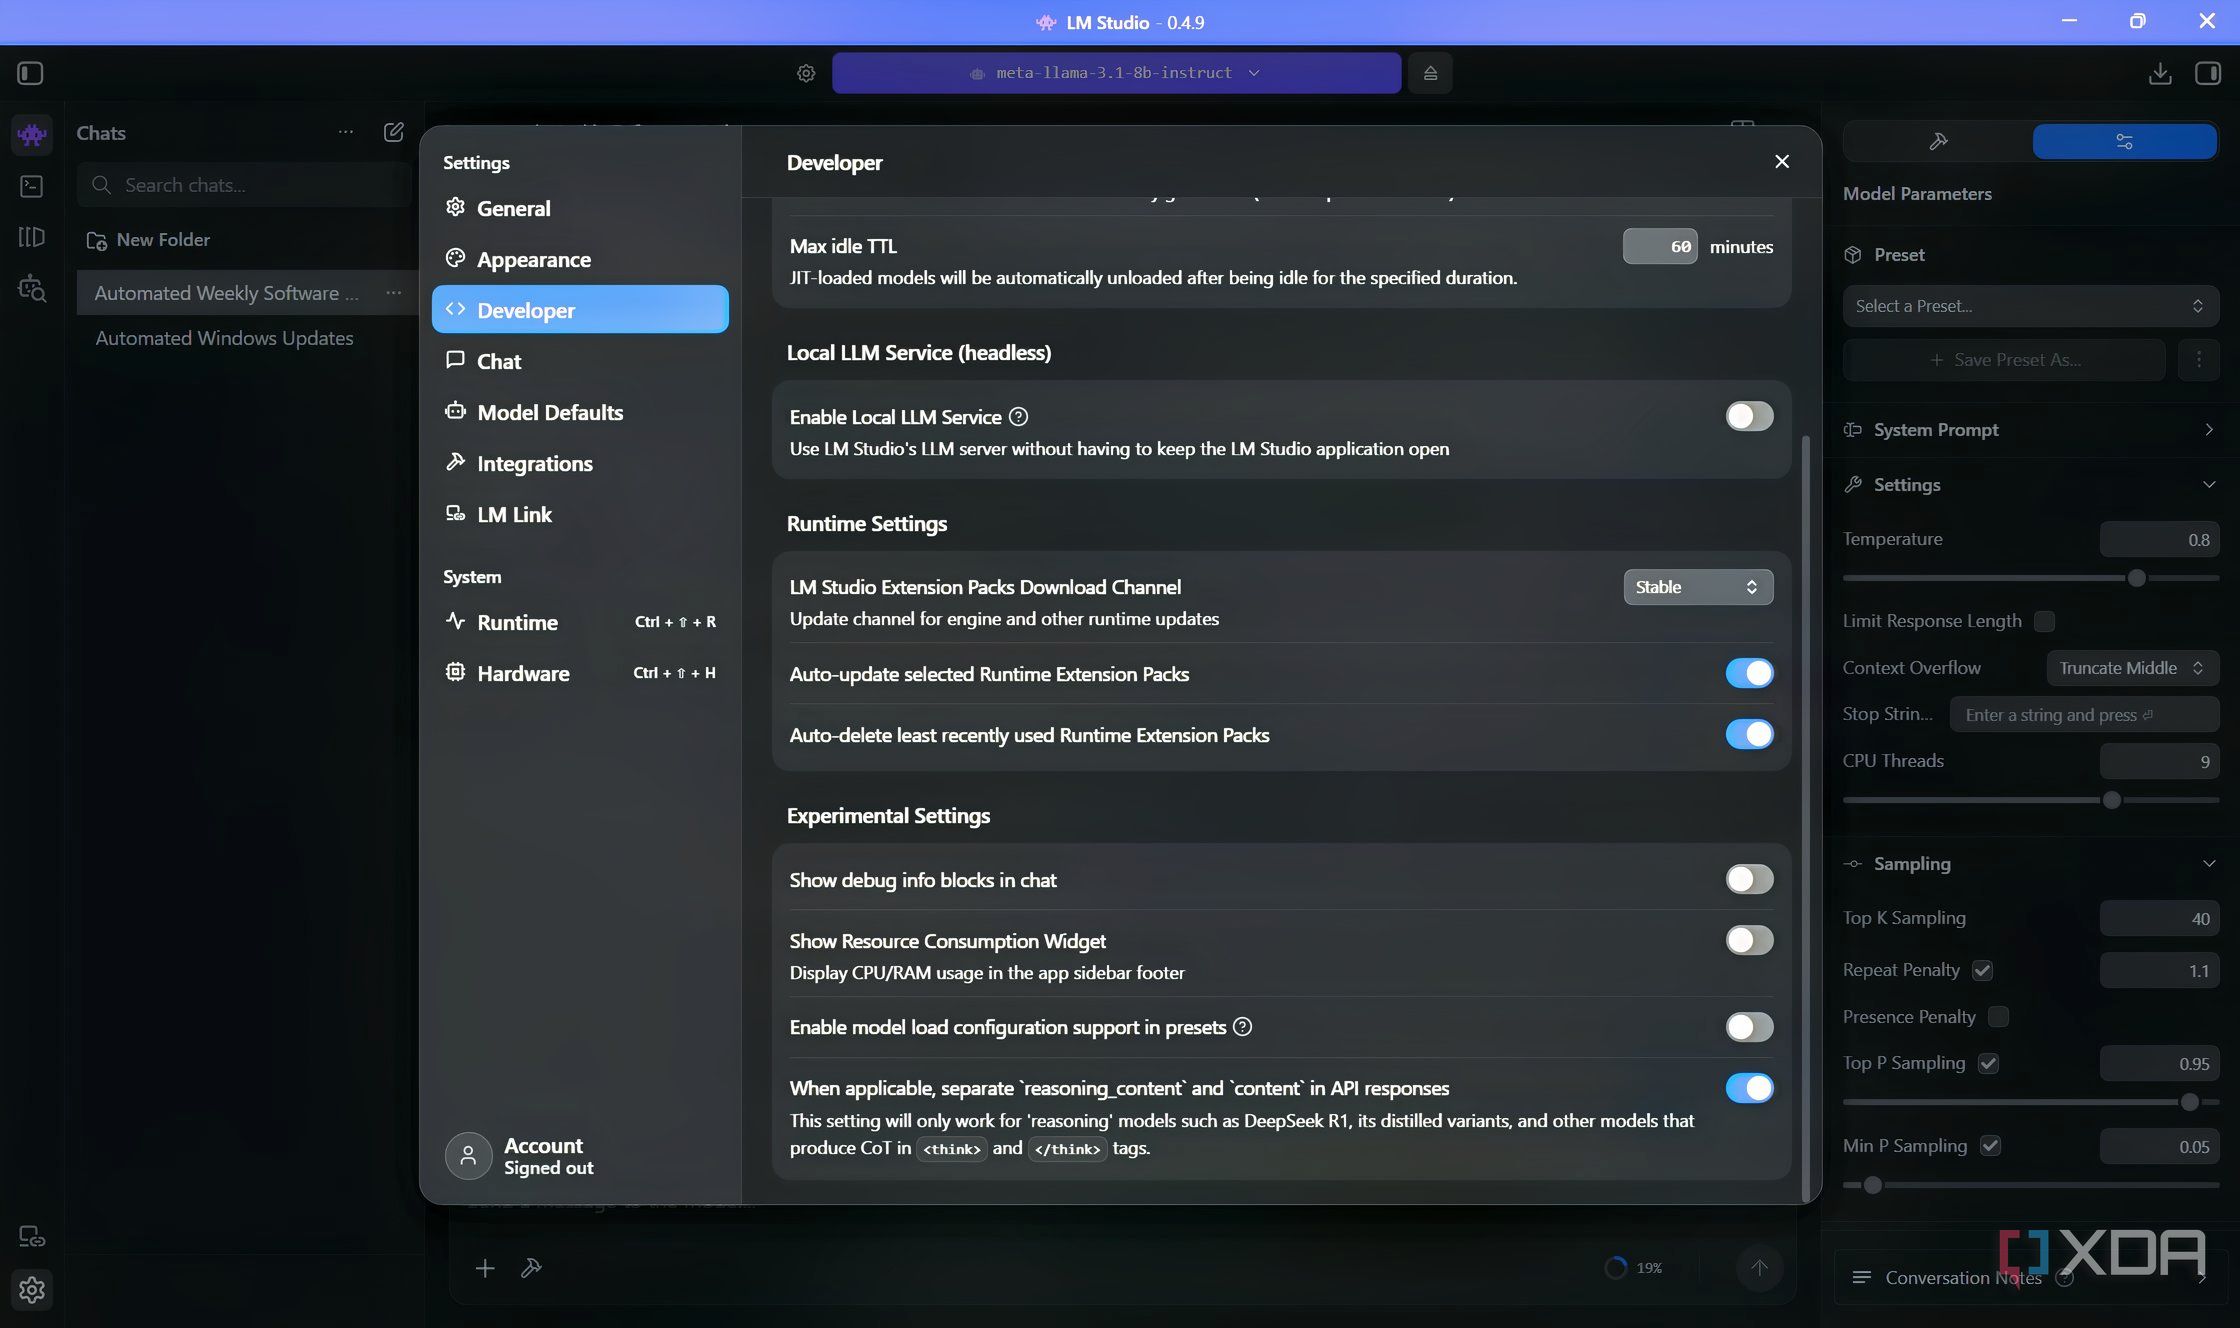Select the model parameters sliders tab
The image size is (2240, 1328).
[2124, 141]
